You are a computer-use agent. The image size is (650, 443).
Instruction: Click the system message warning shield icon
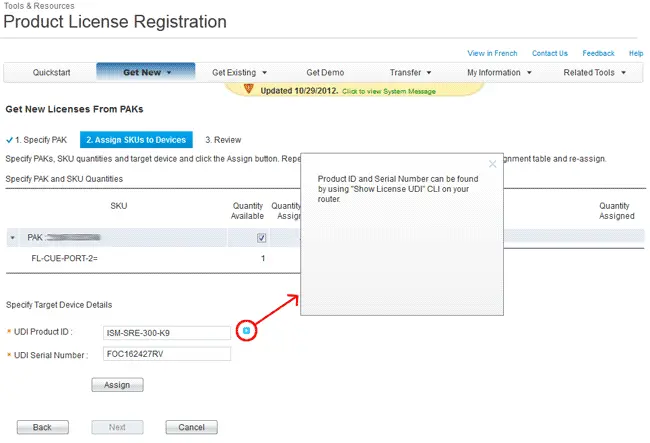coord(248,88)
